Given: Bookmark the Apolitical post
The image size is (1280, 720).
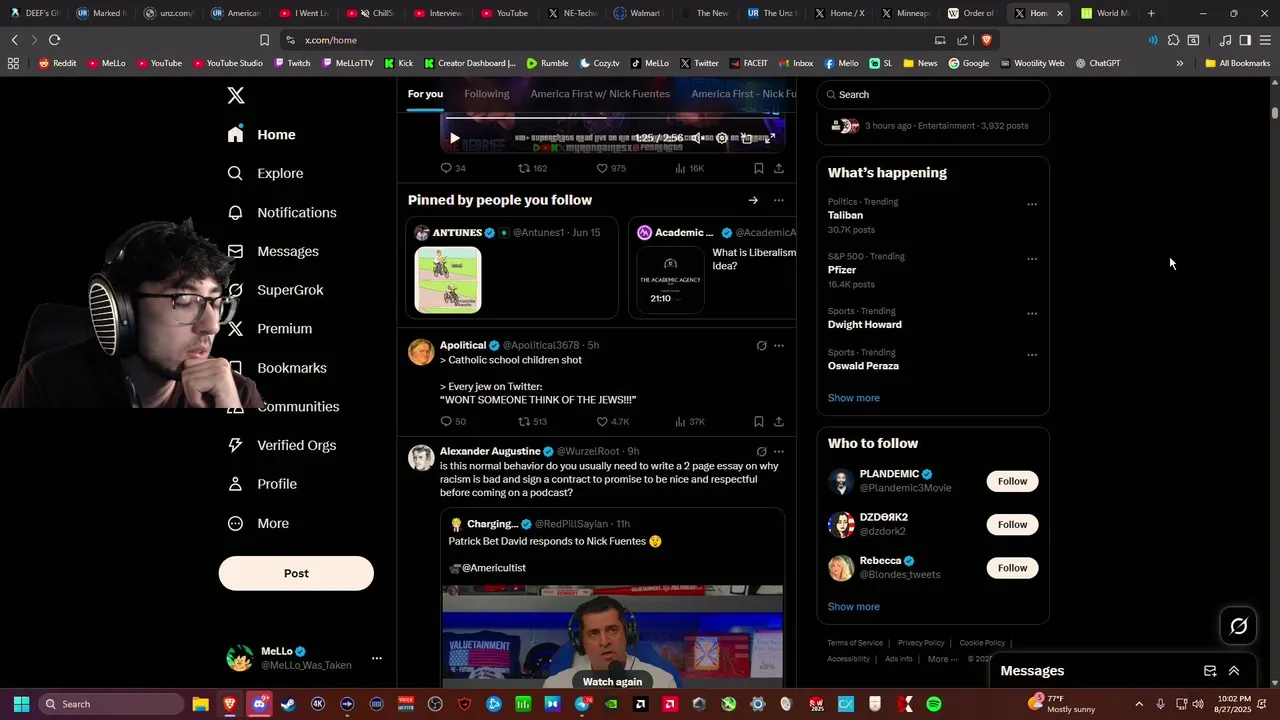Looking at the screenshot, I should tap(759, 422).
